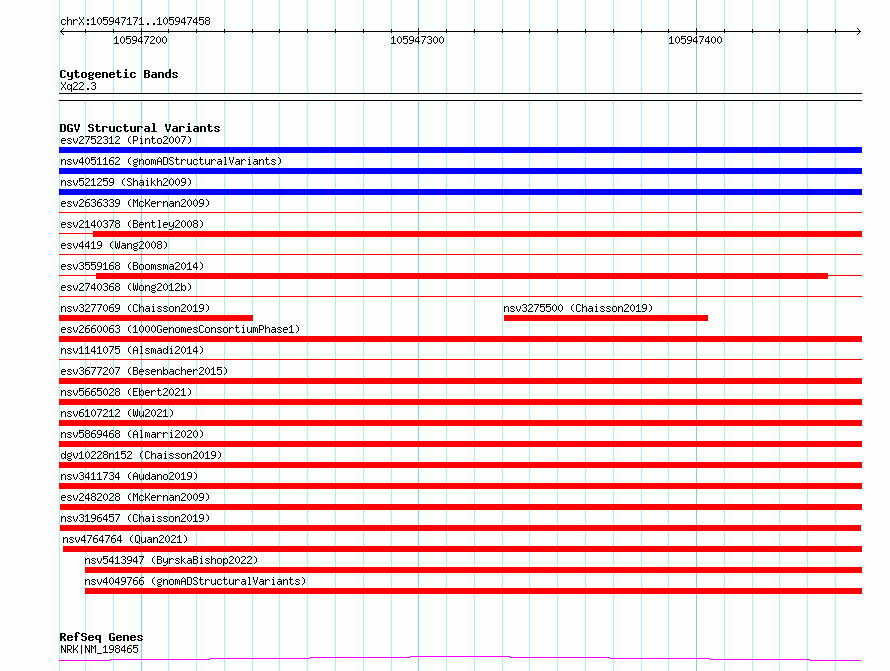
Task: Click the Cytogenetic Bands track heading
Action: 119,74
